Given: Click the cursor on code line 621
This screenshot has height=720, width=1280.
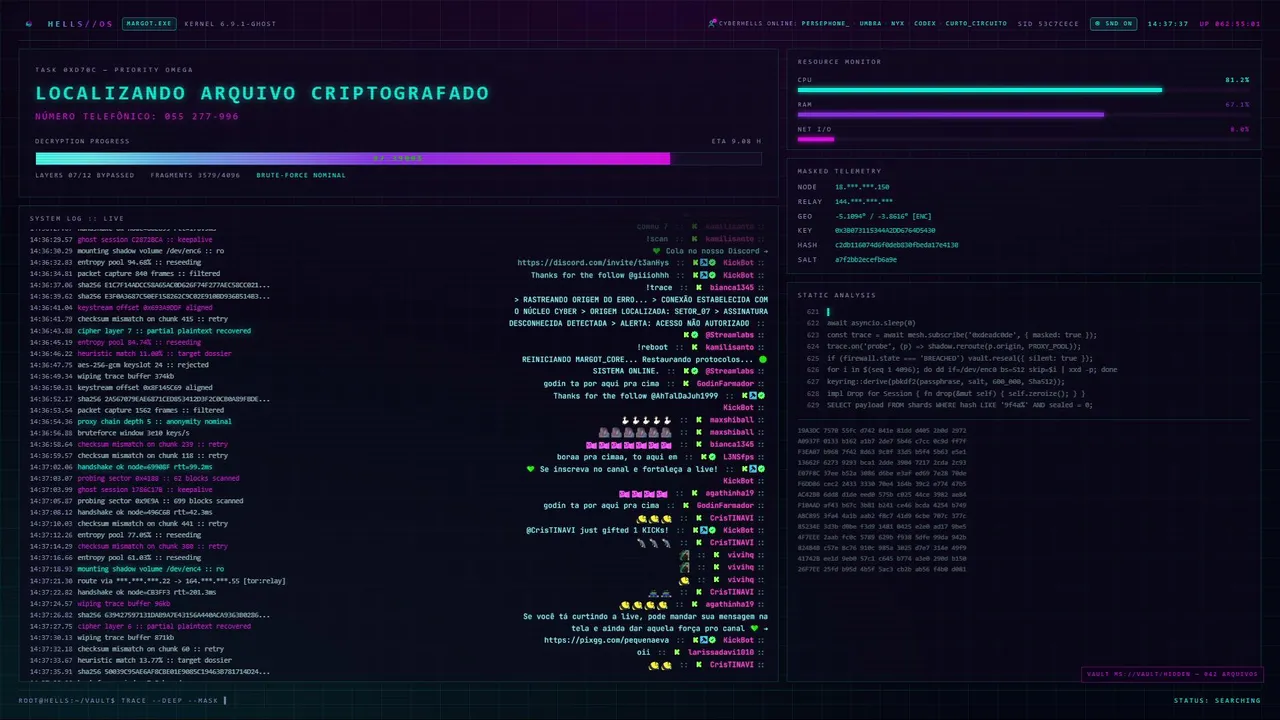Looking at the screenshot, I should point(828,312).
